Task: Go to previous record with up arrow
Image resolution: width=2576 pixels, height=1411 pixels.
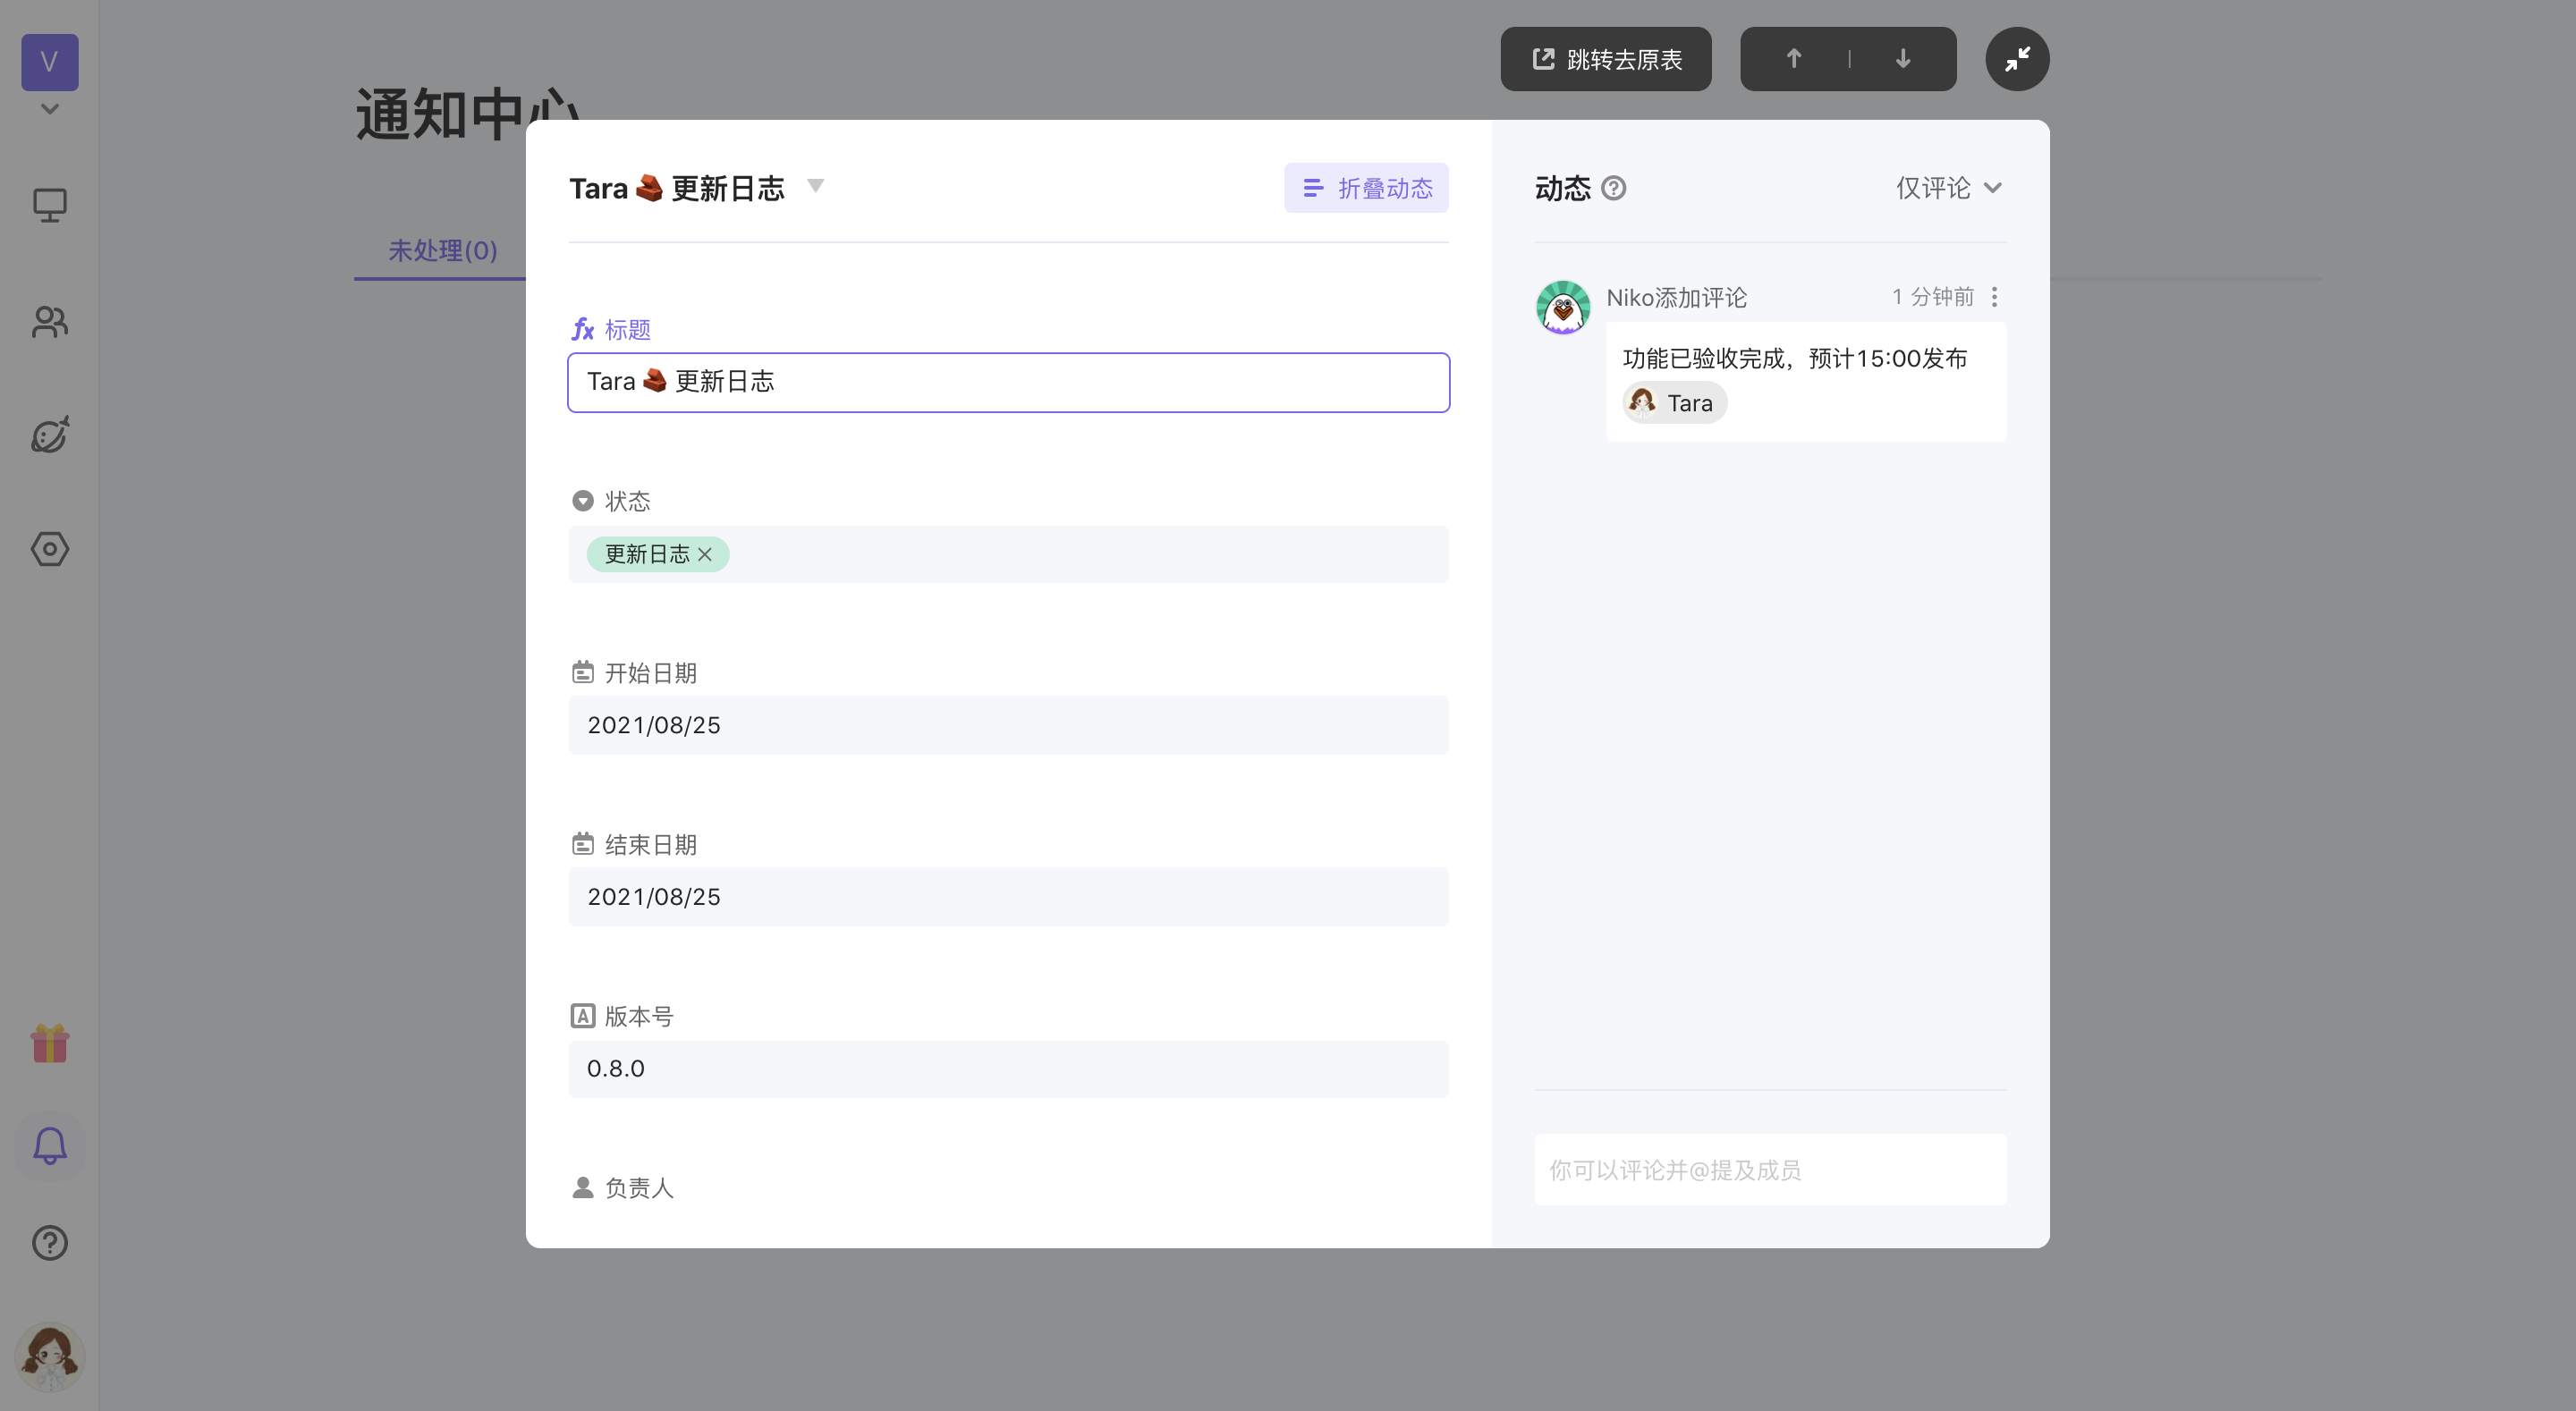Action: click(x=1794, y=59)
